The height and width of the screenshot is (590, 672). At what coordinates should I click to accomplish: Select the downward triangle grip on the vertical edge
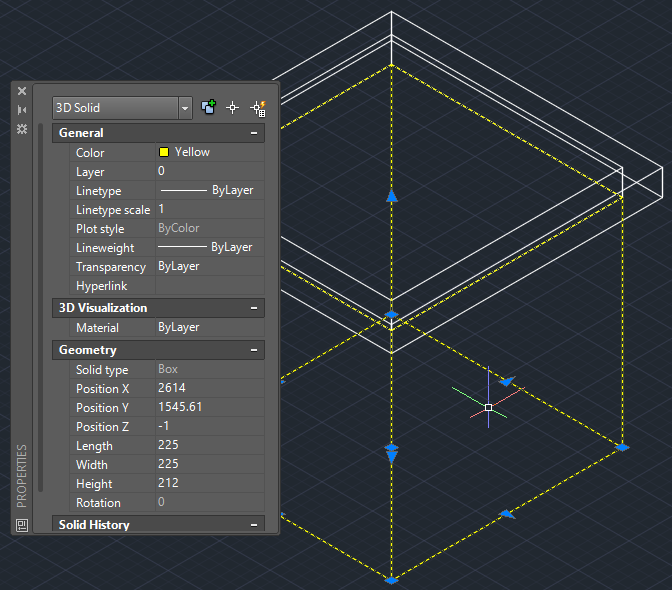click(392, 458)
